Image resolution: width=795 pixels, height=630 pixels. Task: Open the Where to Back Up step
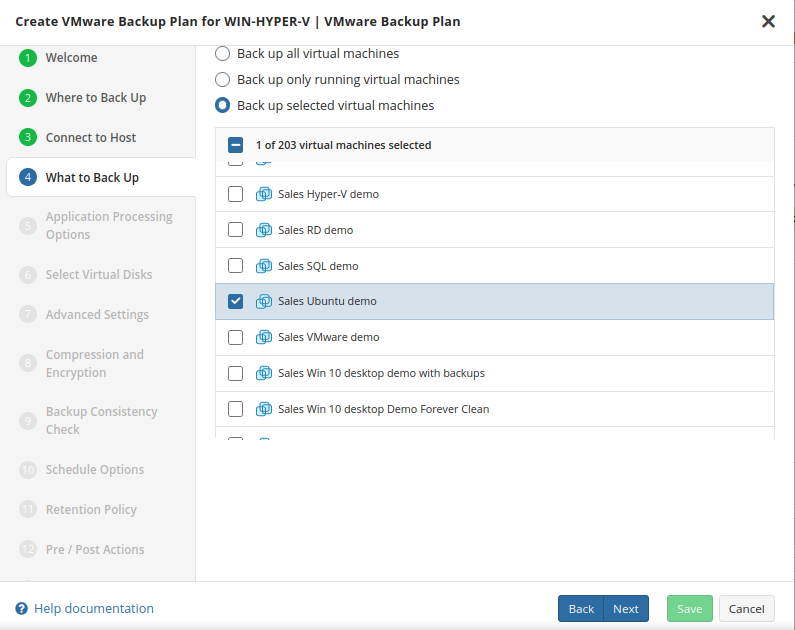95,98
